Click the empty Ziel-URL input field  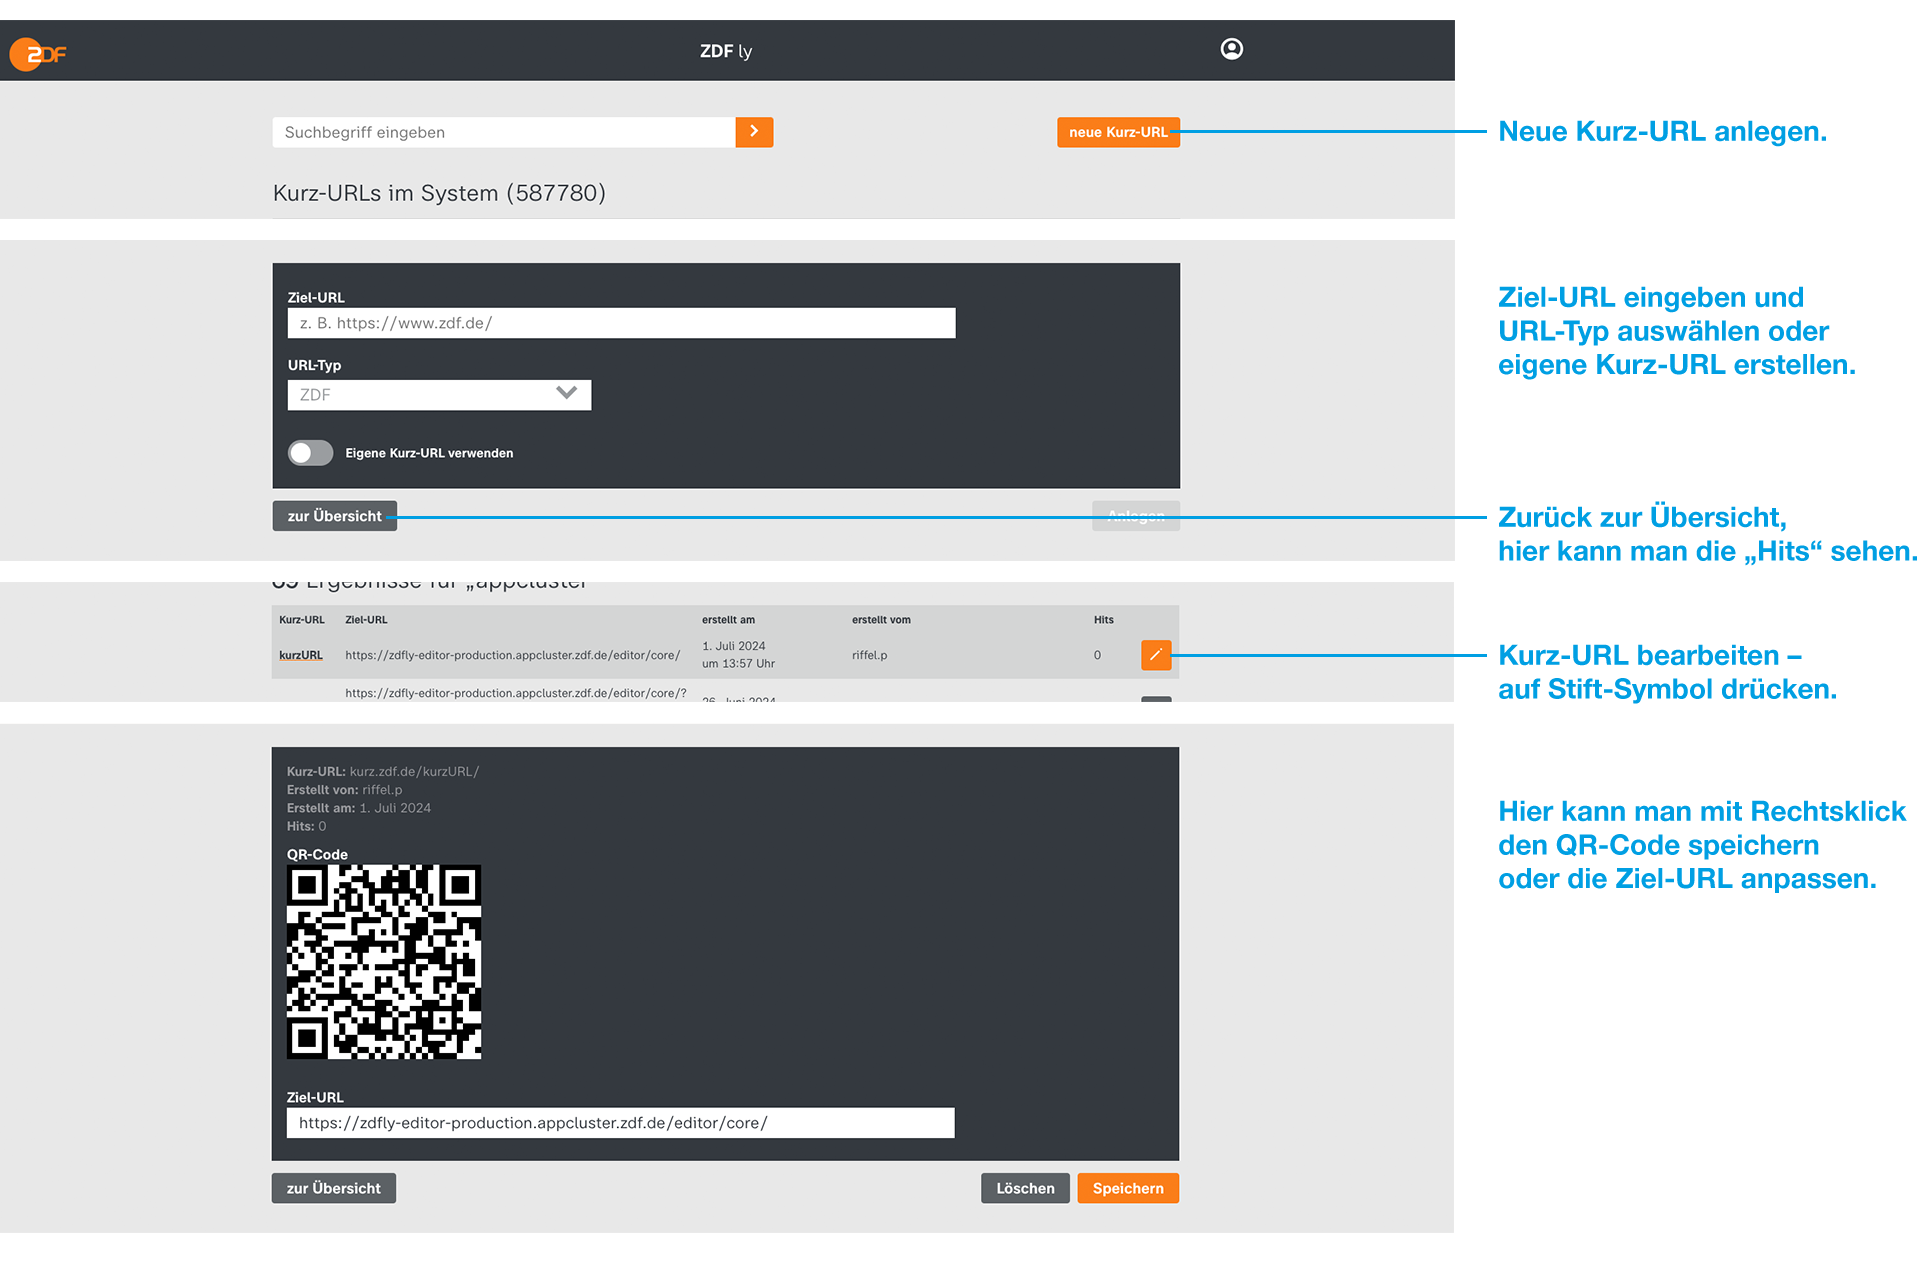click(620, 323)
